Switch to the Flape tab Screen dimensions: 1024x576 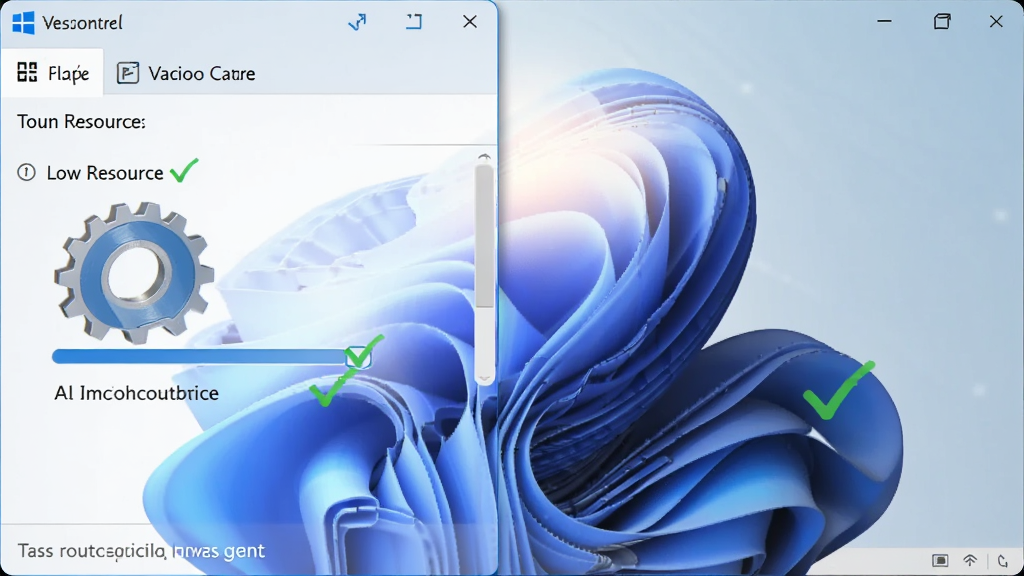pyautogui.click(x=52, y=72)
